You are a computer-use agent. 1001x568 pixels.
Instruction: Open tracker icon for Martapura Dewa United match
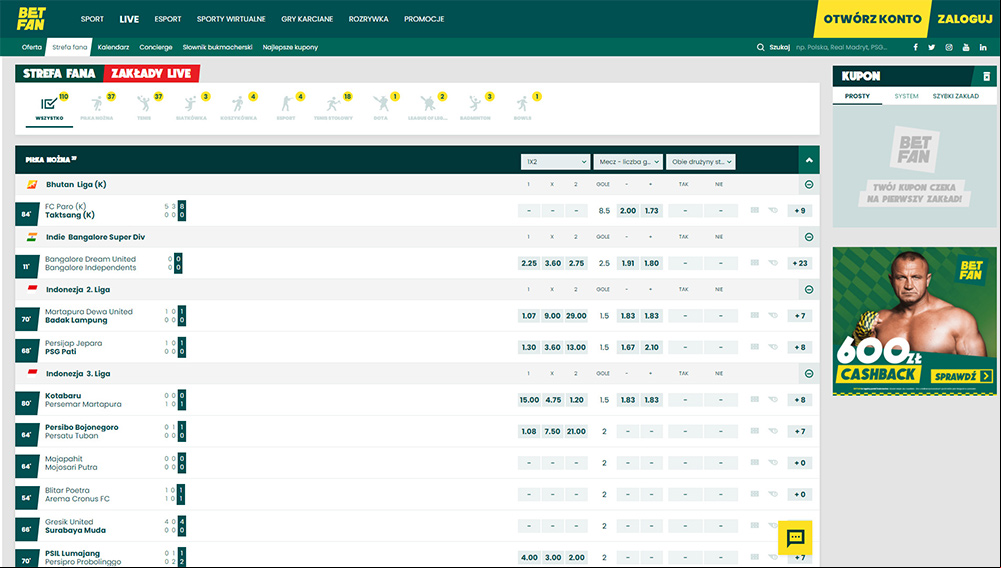point(773,315)
